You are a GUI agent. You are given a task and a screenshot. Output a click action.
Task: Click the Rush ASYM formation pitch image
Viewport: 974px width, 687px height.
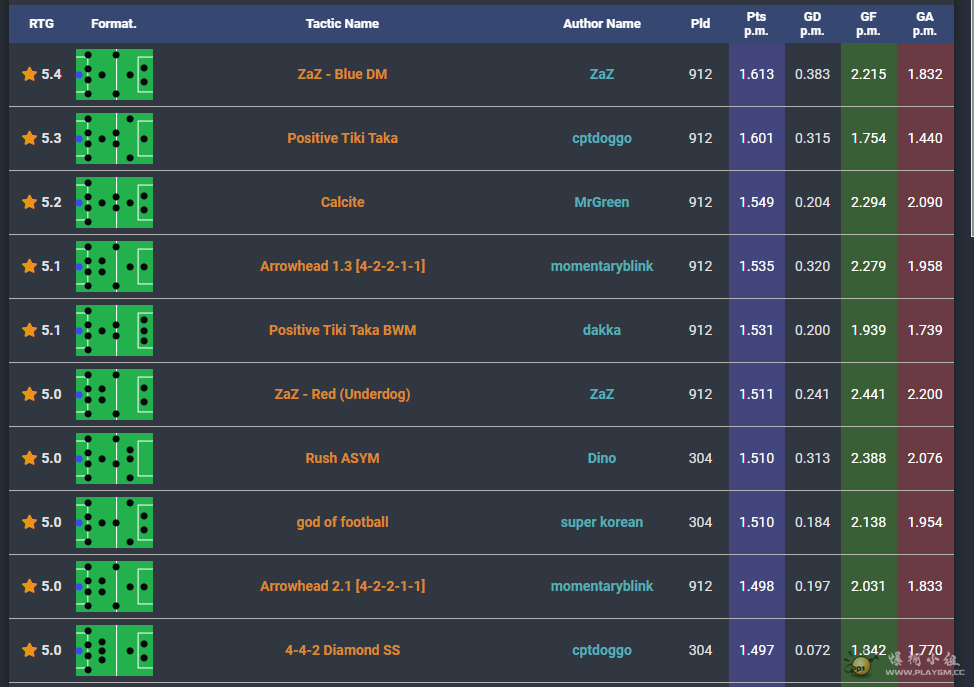(114, 458)
